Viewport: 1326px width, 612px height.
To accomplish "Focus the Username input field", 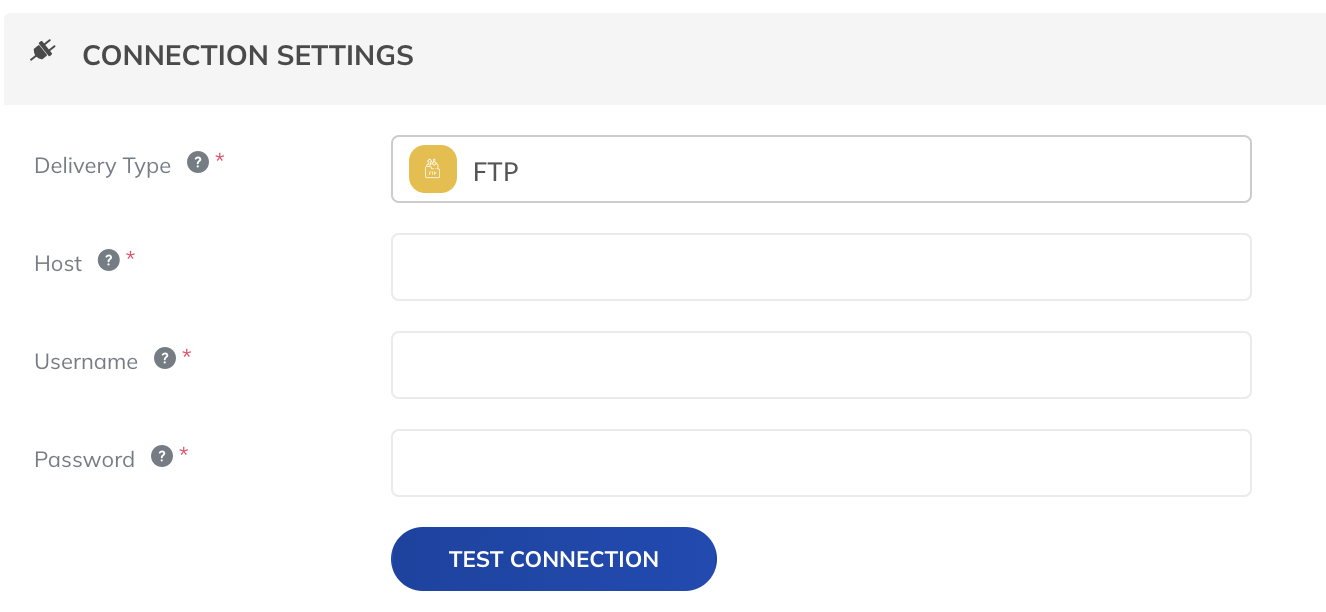I will tap(820, 364).
